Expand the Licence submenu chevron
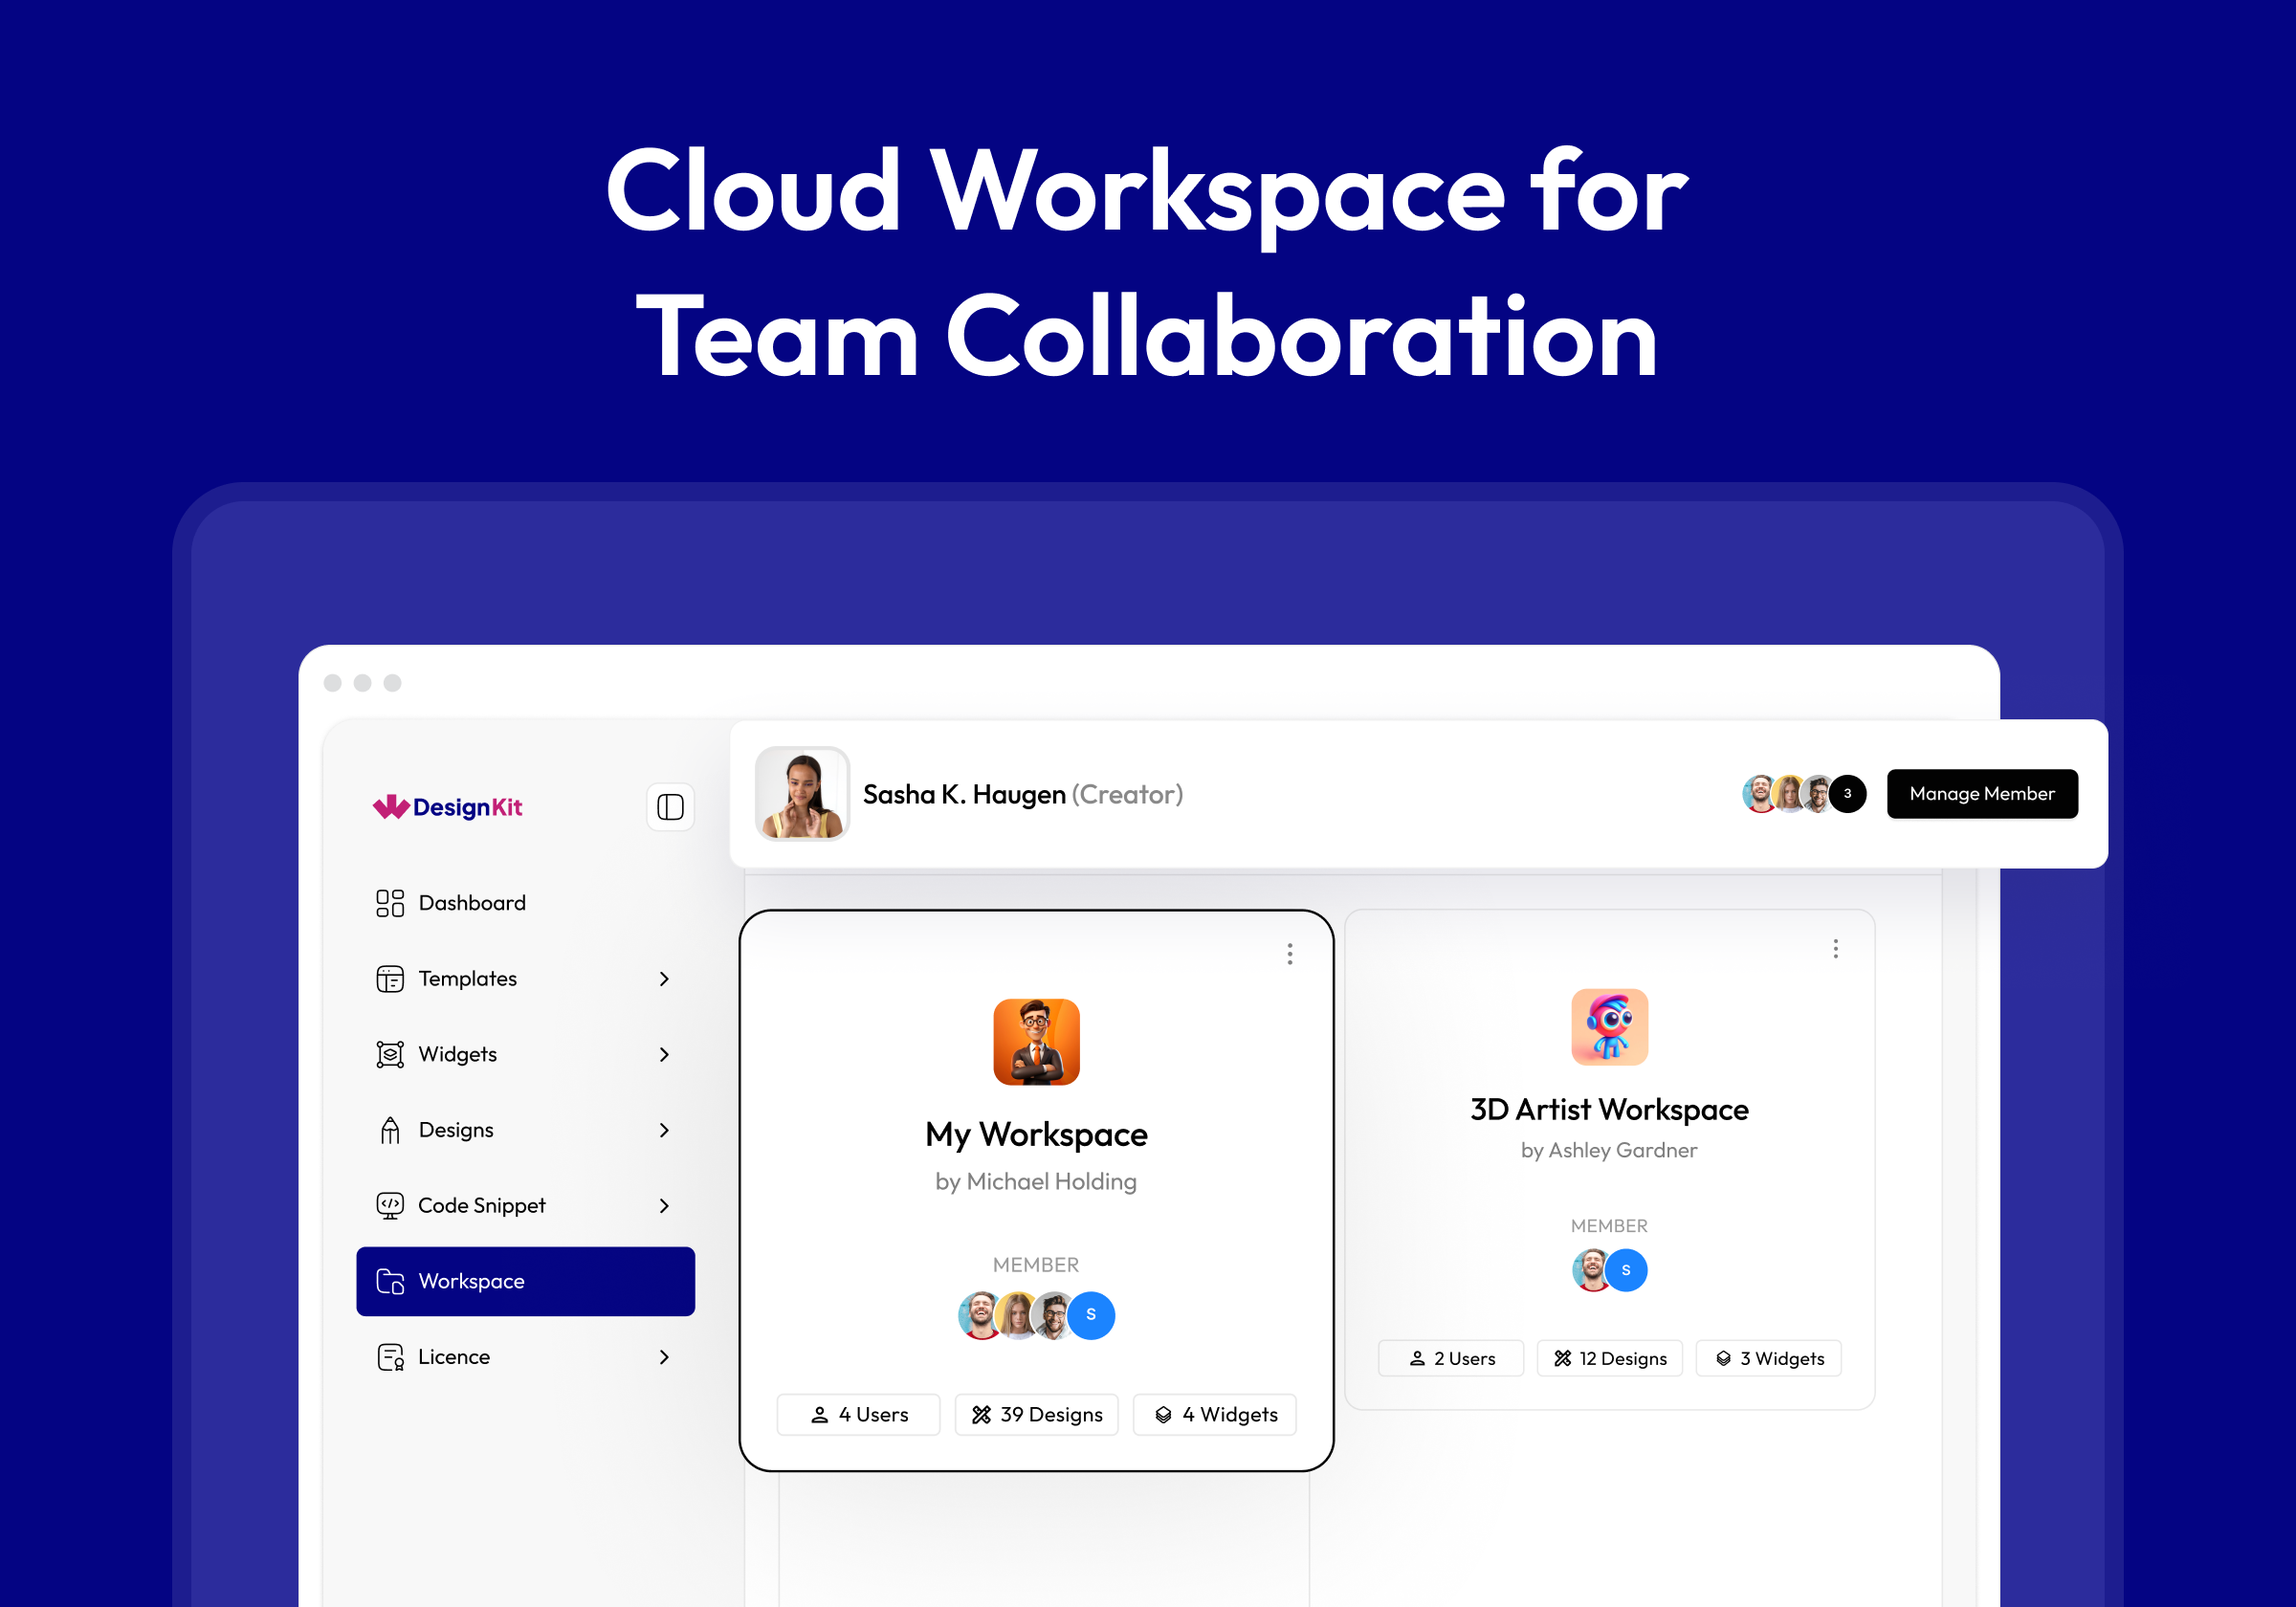The height and width of the screenshot is (1607, 2296). coord(664,1357)
